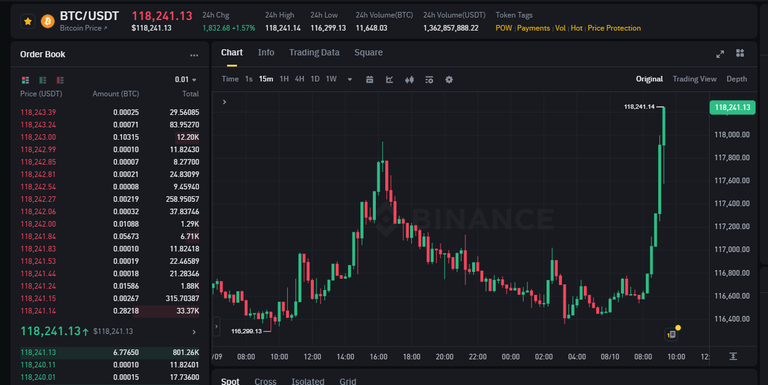
Task: Switch to the Isolated margin tab
Action: [308, 381]
